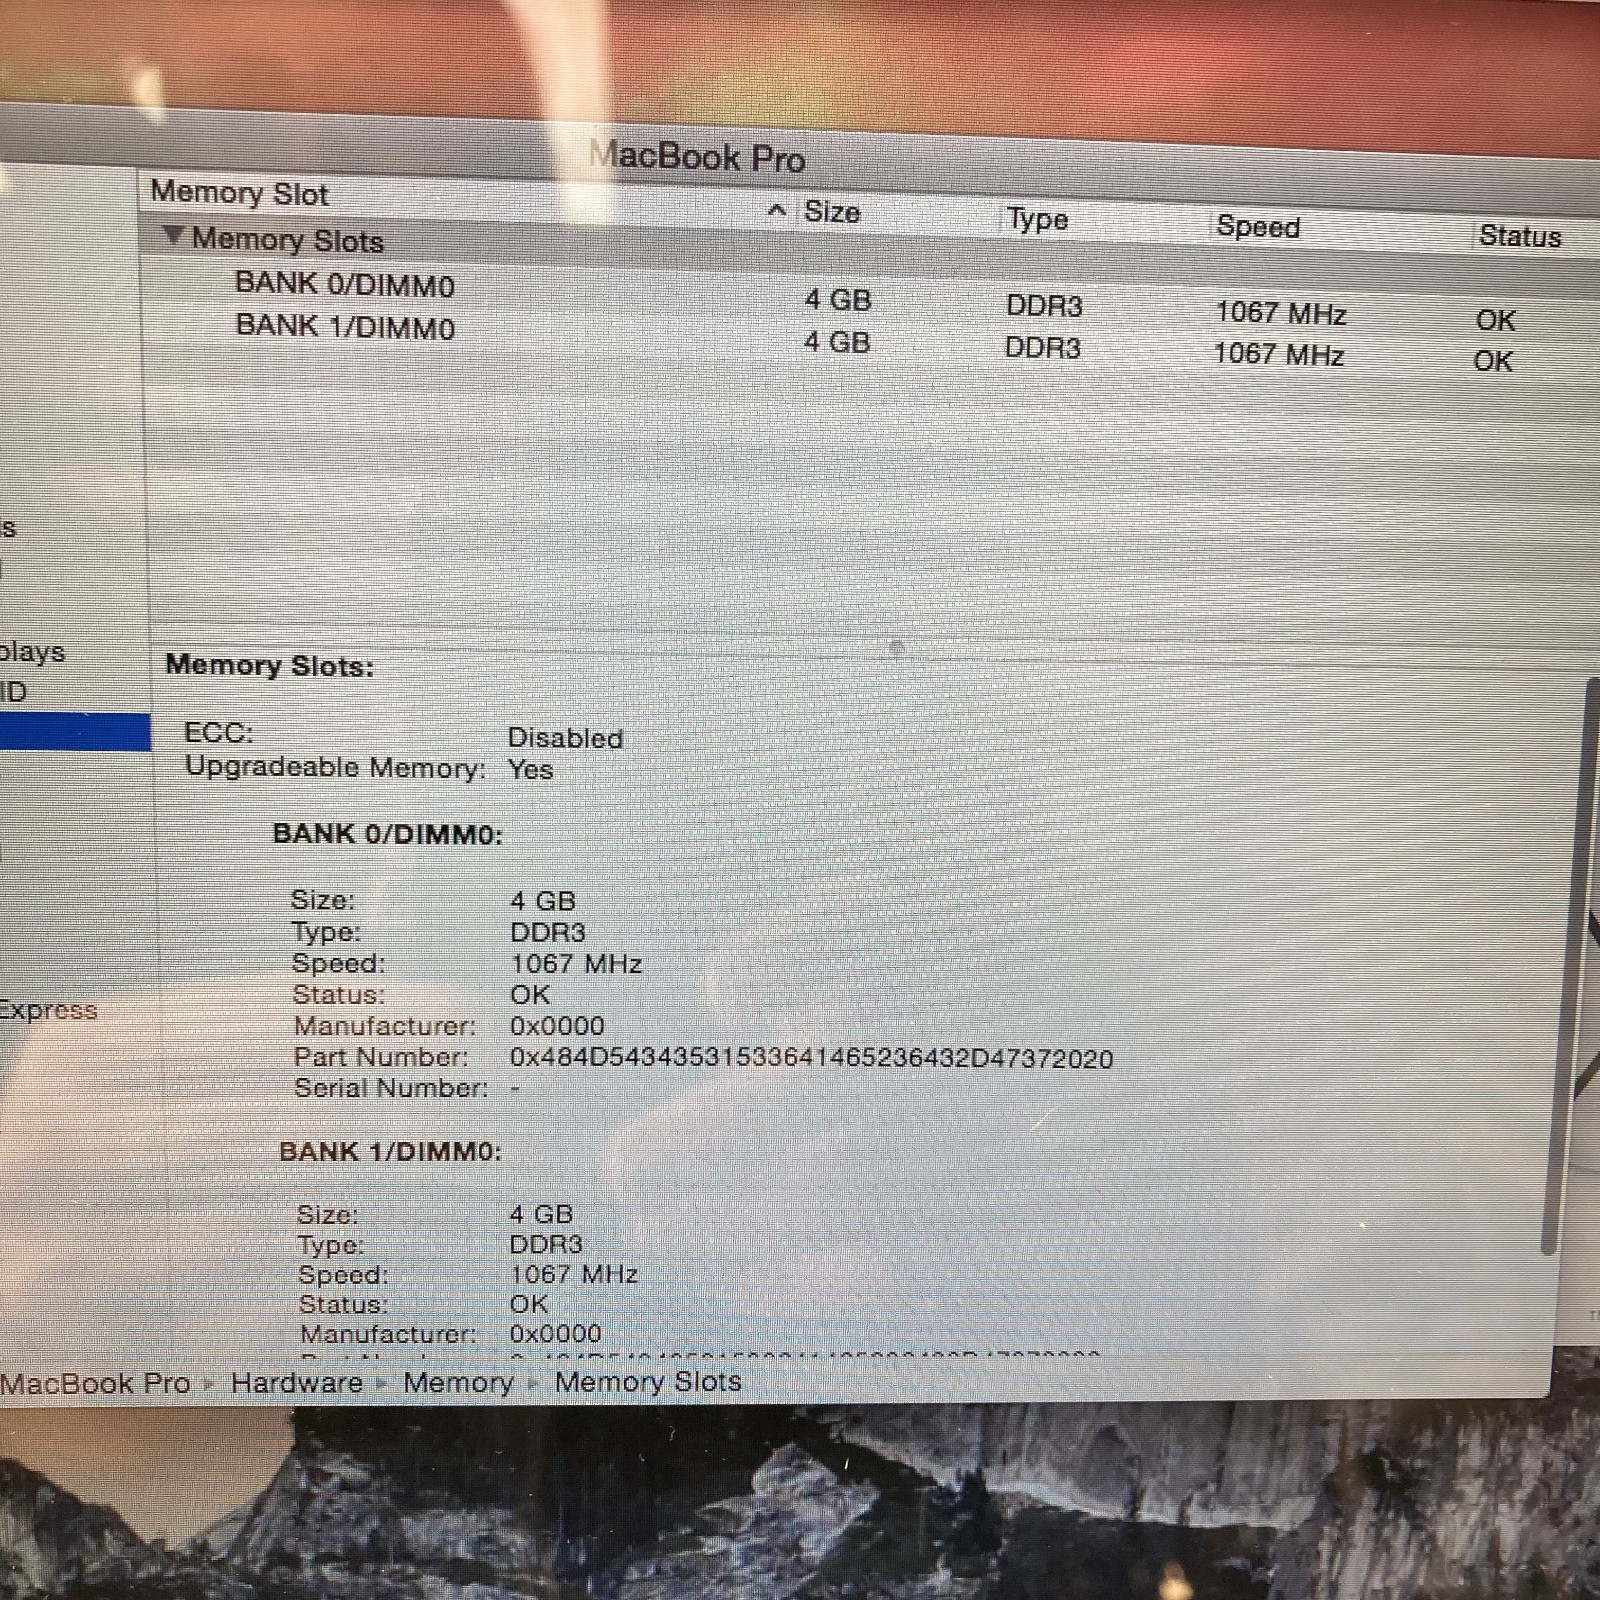Image resolution: width=1600 pixels, height=1600 pixels.
Task: Click the MacBook Pro window title
Action: tap(698, 157)
